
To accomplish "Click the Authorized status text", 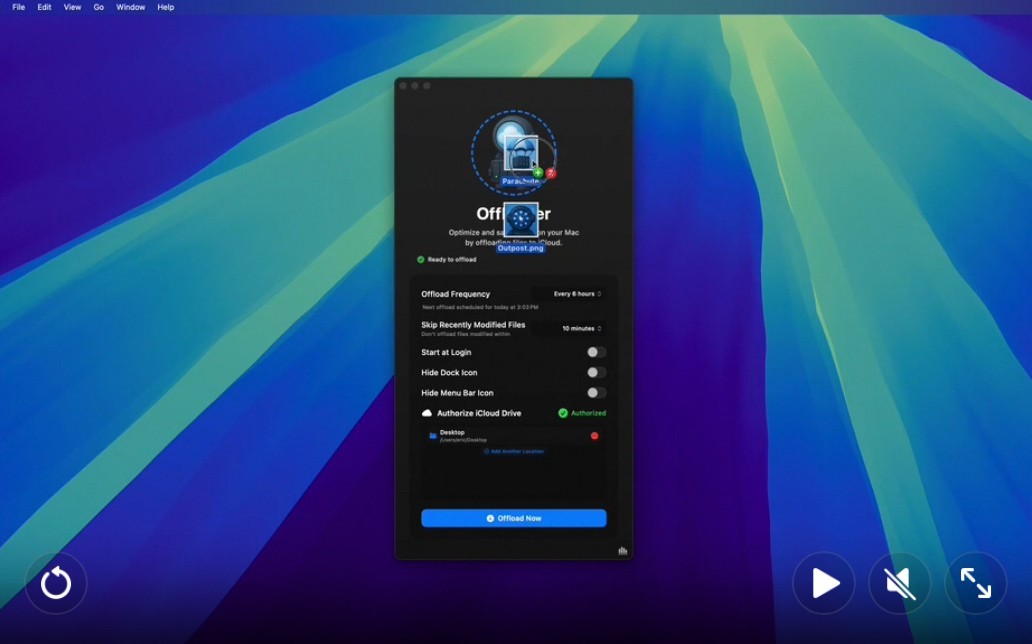I will (588, 413).
